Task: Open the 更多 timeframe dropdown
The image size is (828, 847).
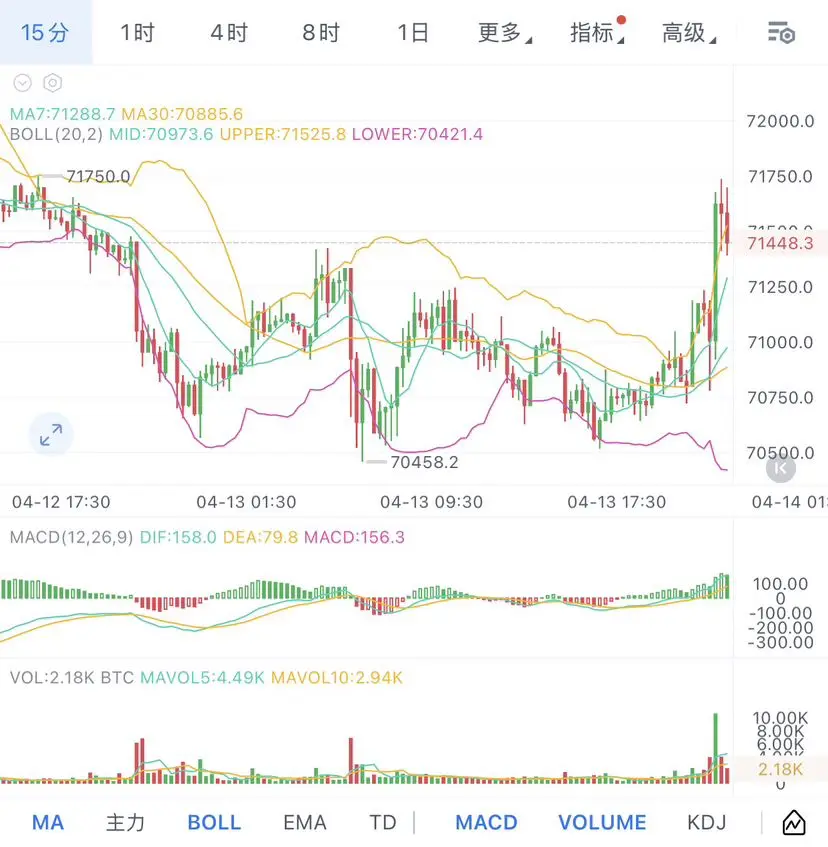Action: pyautogui.click(x=504, y=33)
